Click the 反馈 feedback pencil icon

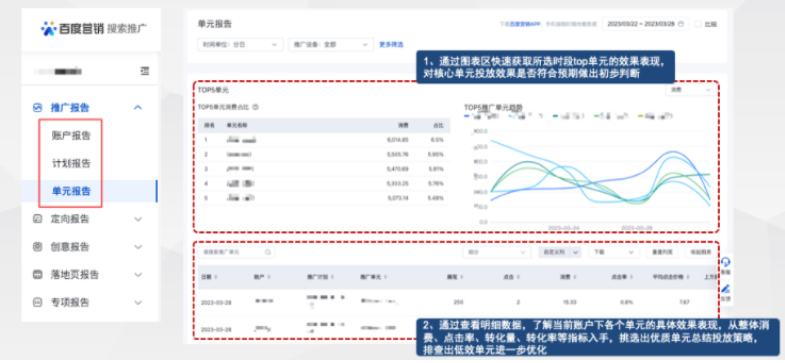pyautogui.click(x=725, y=289)
